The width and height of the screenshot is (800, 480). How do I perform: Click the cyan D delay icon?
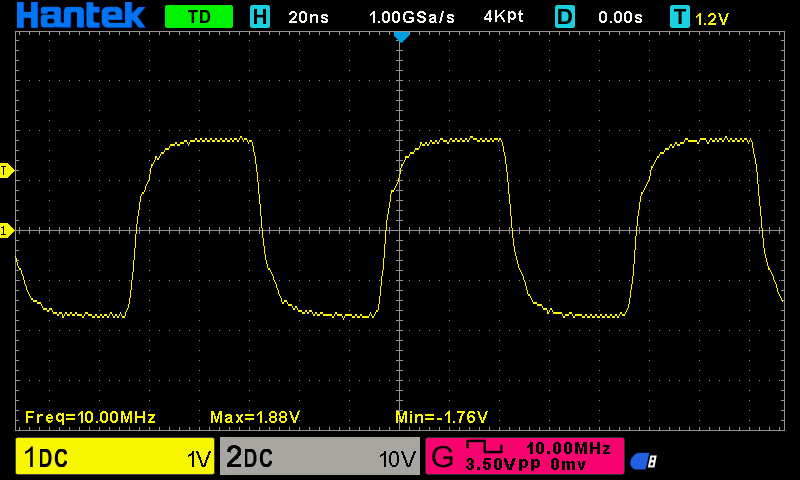565,17
